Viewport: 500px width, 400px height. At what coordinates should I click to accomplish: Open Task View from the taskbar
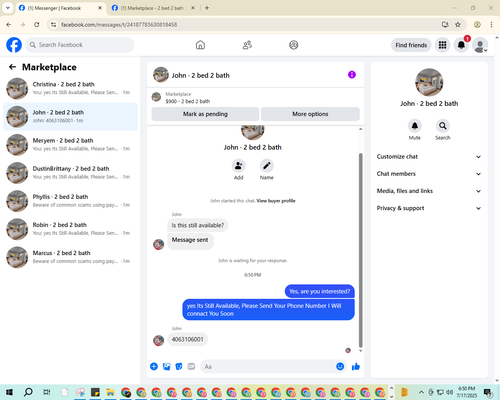(x=47, y=392)
